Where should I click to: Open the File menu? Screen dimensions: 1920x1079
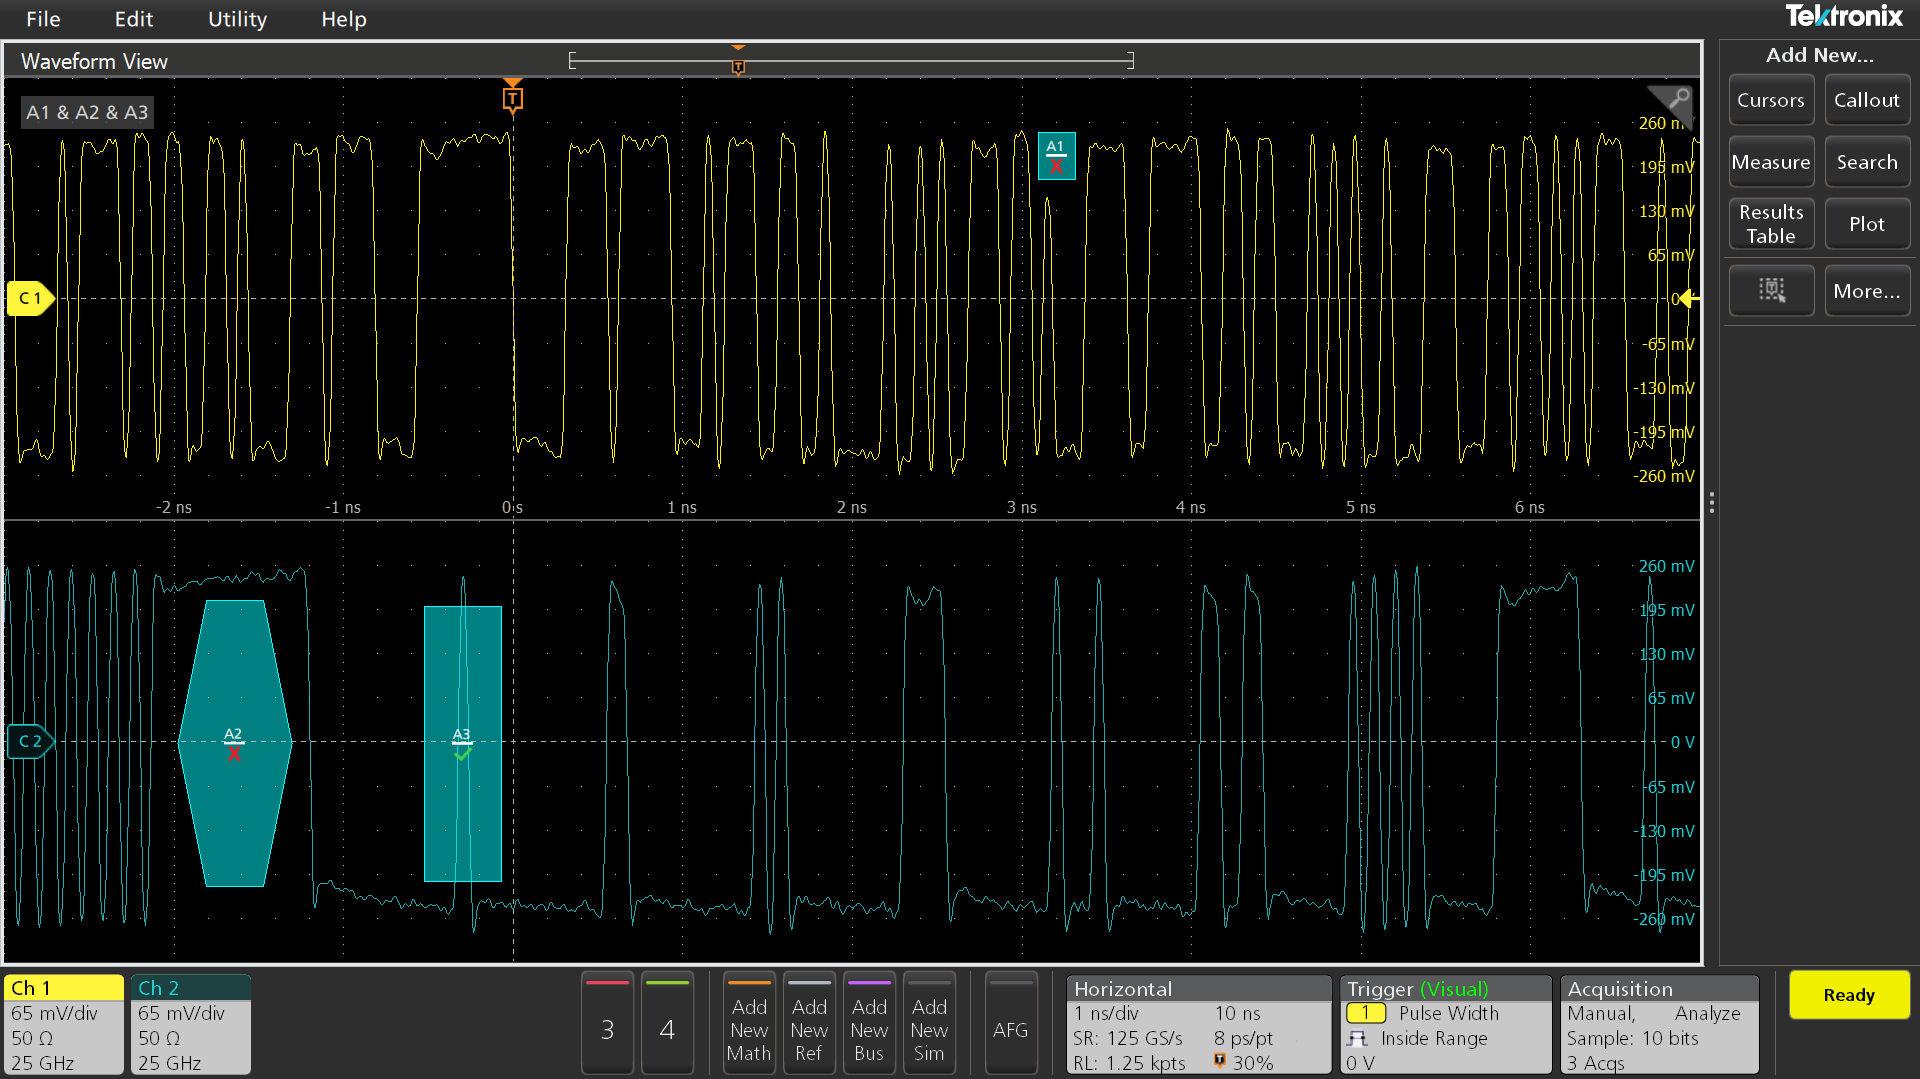[43, 19]
